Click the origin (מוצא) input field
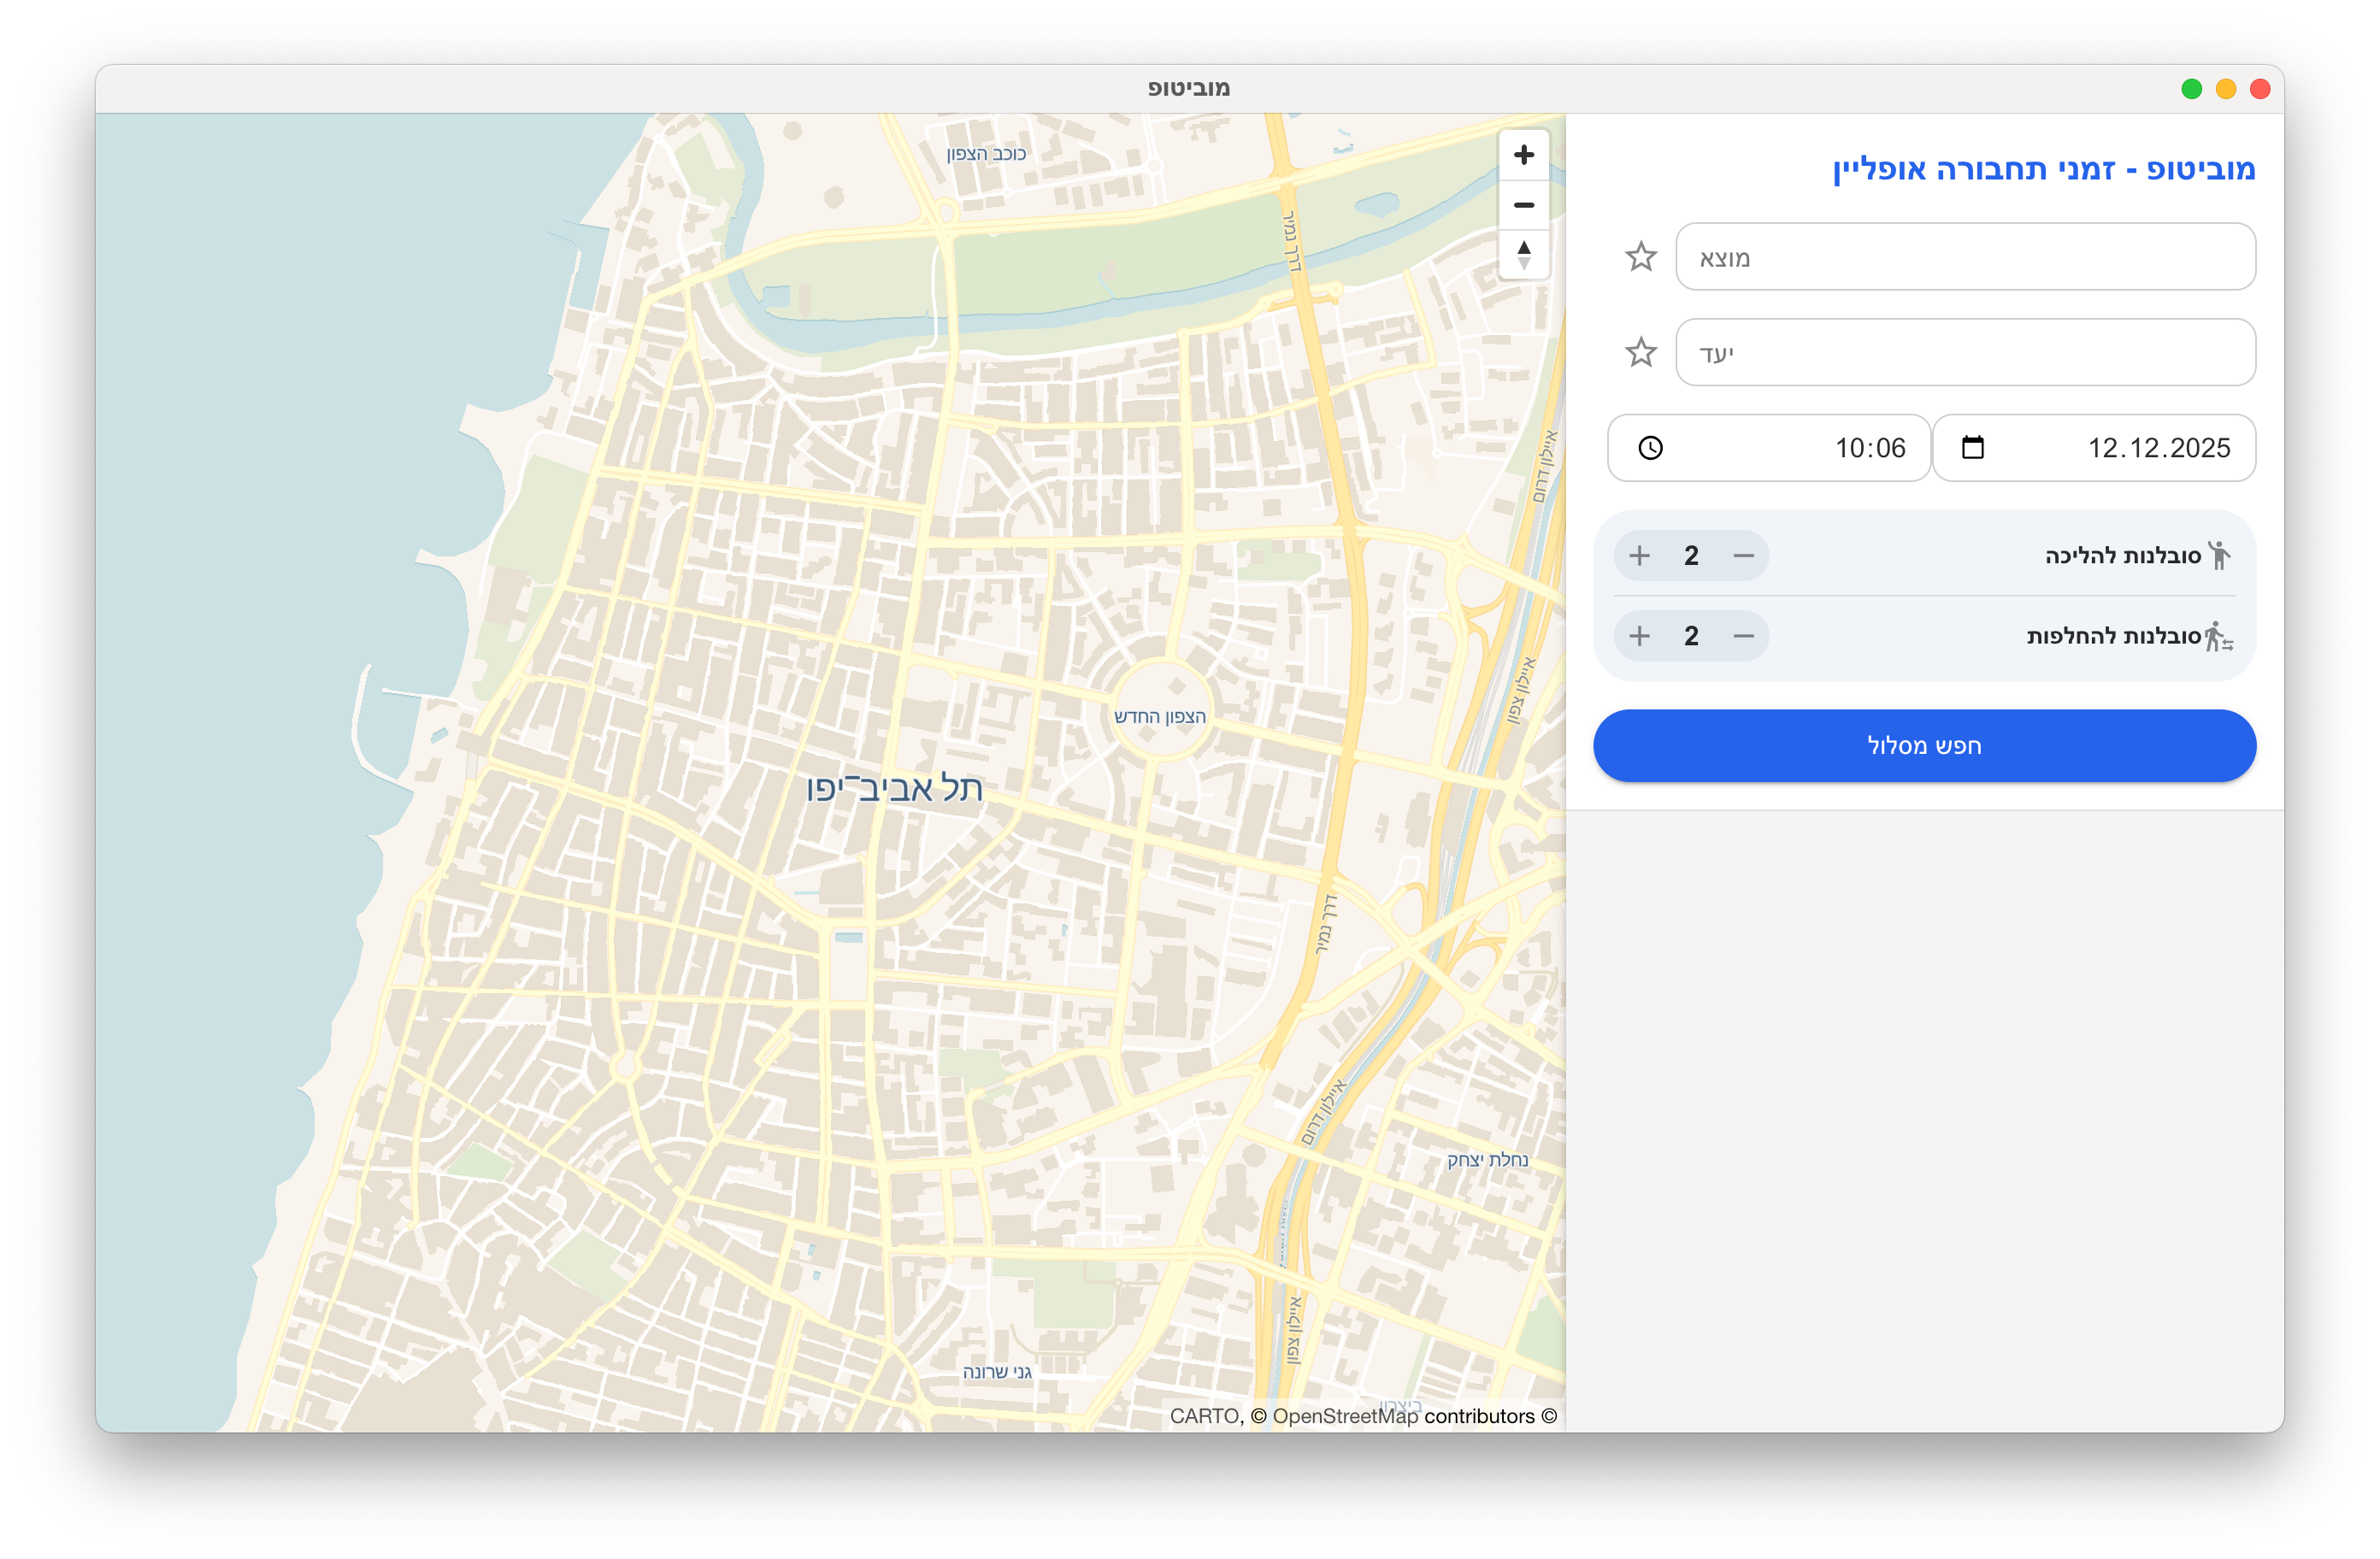The image size is (2380, 1559). coord(1965,257)
